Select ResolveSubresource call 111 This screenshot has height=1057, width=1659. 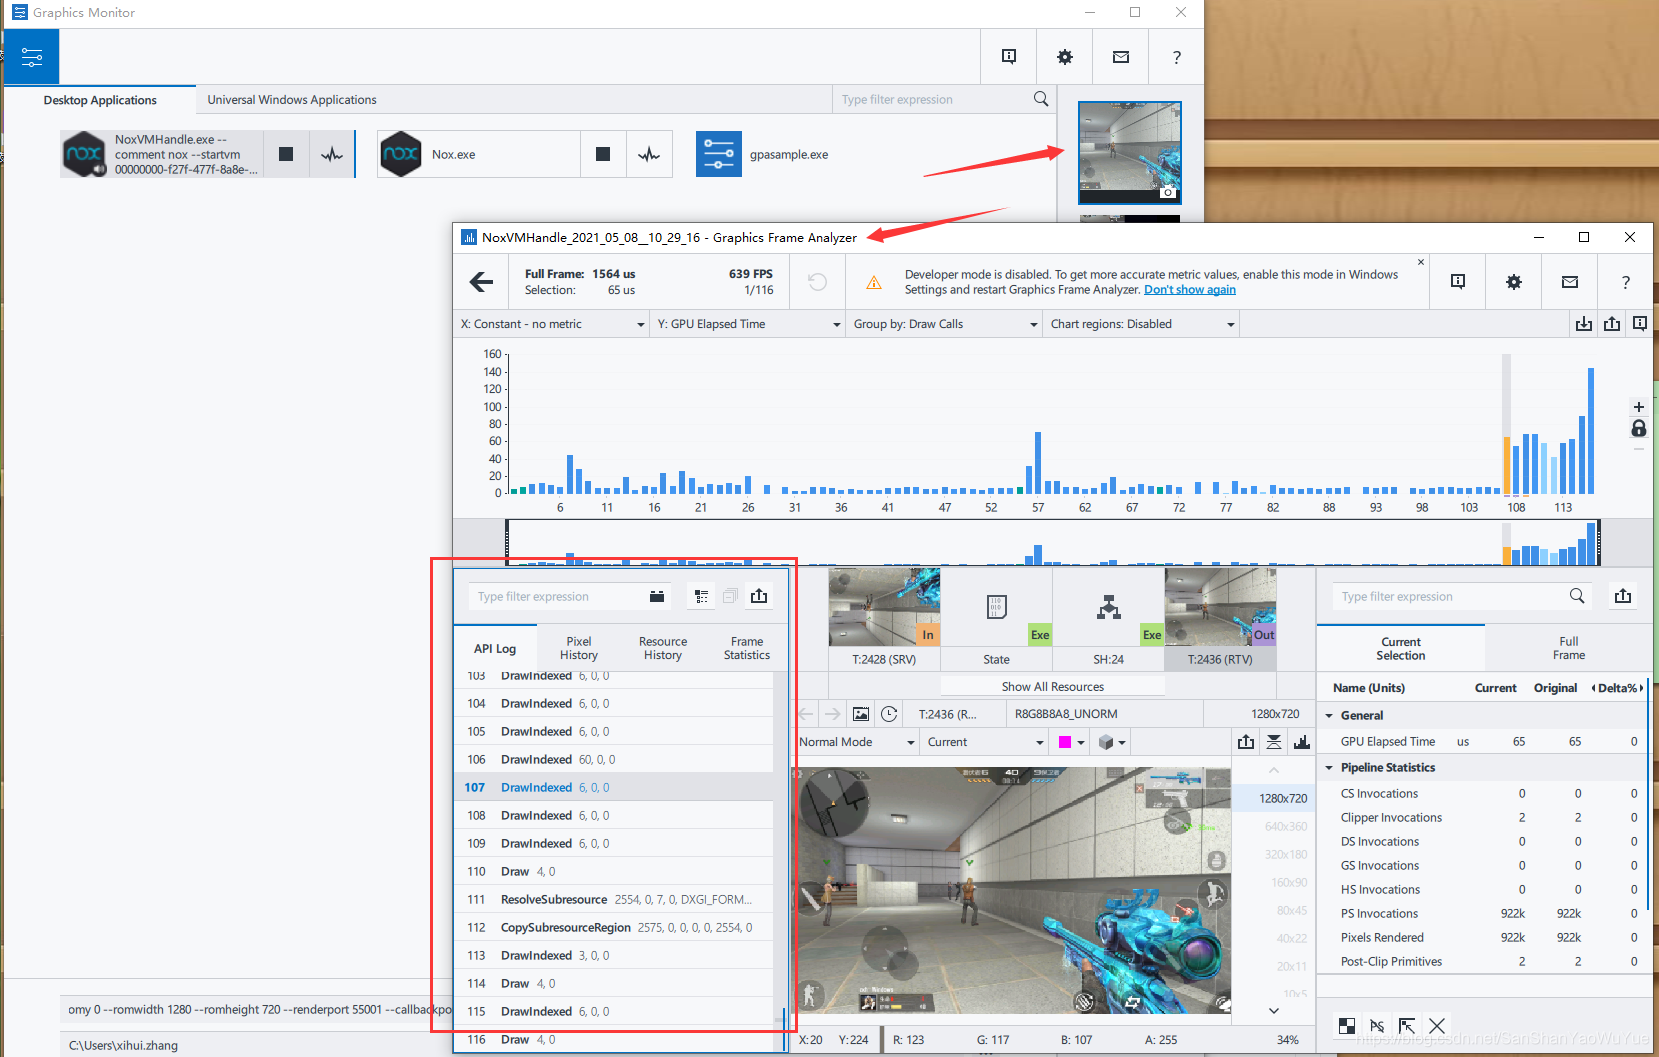[x=614, y=900]
